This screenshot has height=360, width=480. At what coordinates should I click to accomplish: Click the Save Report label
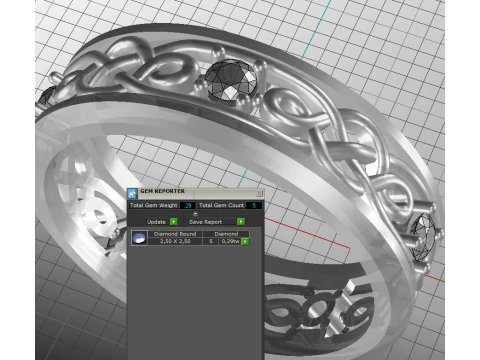(205, 222)
